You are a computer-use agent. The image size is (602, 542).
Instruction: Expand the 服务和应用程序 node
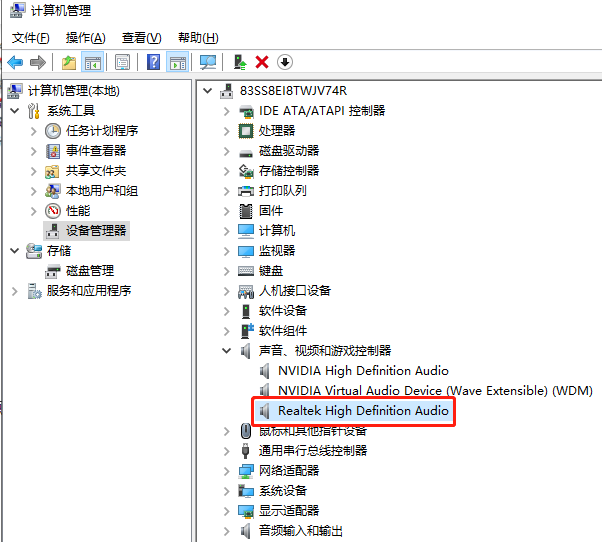[14, 291]
